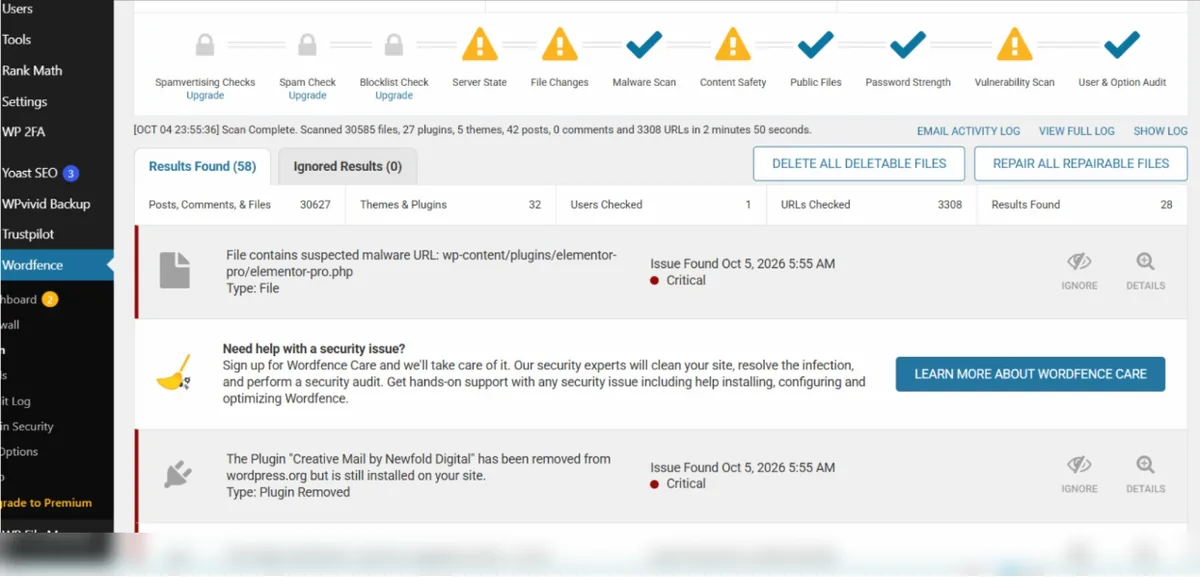Click Upgrade to Premium in sidebar

(x=46, y=503)
